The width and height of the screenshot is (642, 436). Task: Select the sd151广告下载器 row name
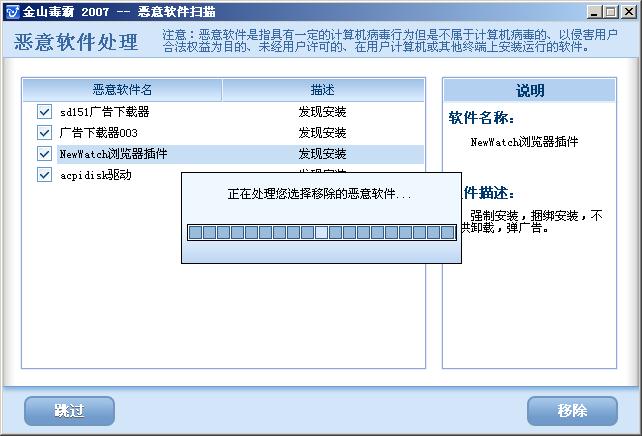click(x=104, y=112)
